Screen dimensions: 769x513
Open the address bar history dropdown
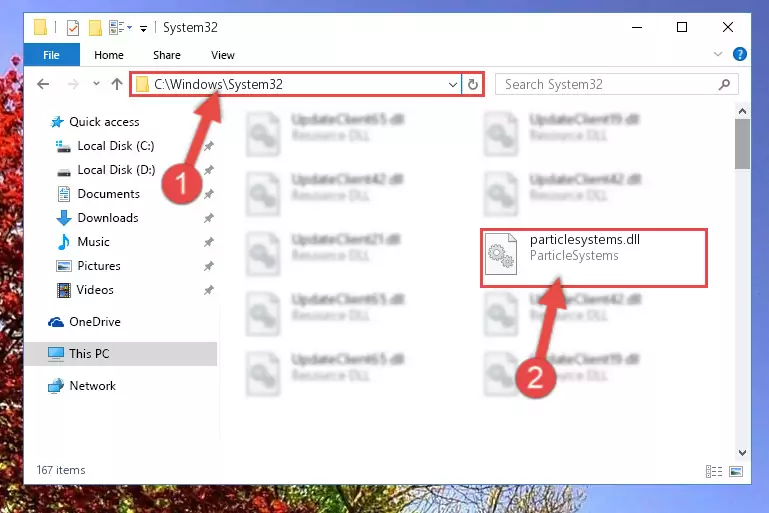point(453,84)
